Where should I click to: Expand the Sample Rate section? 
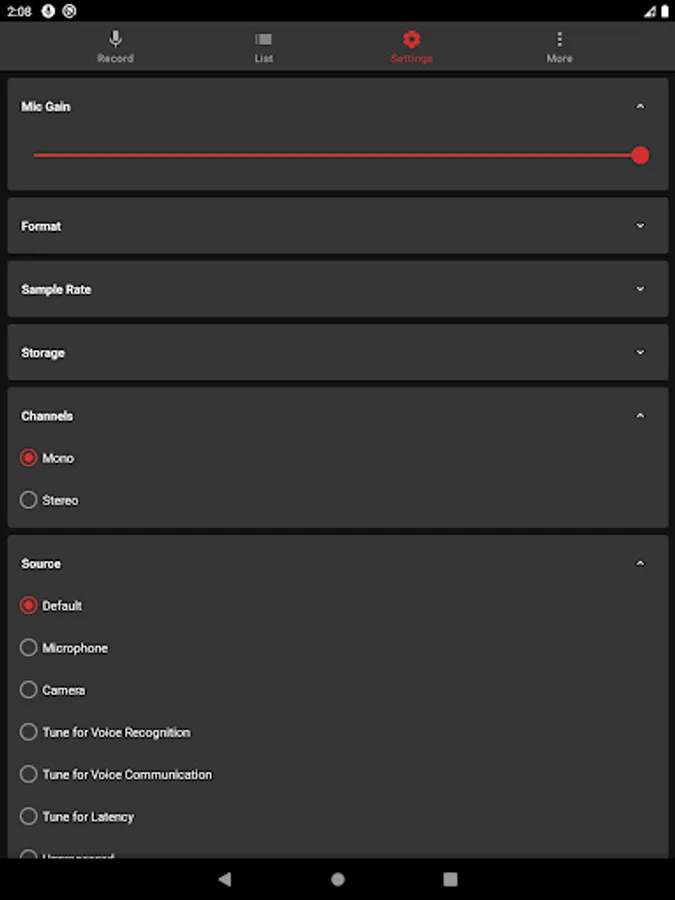coord(641,289)
